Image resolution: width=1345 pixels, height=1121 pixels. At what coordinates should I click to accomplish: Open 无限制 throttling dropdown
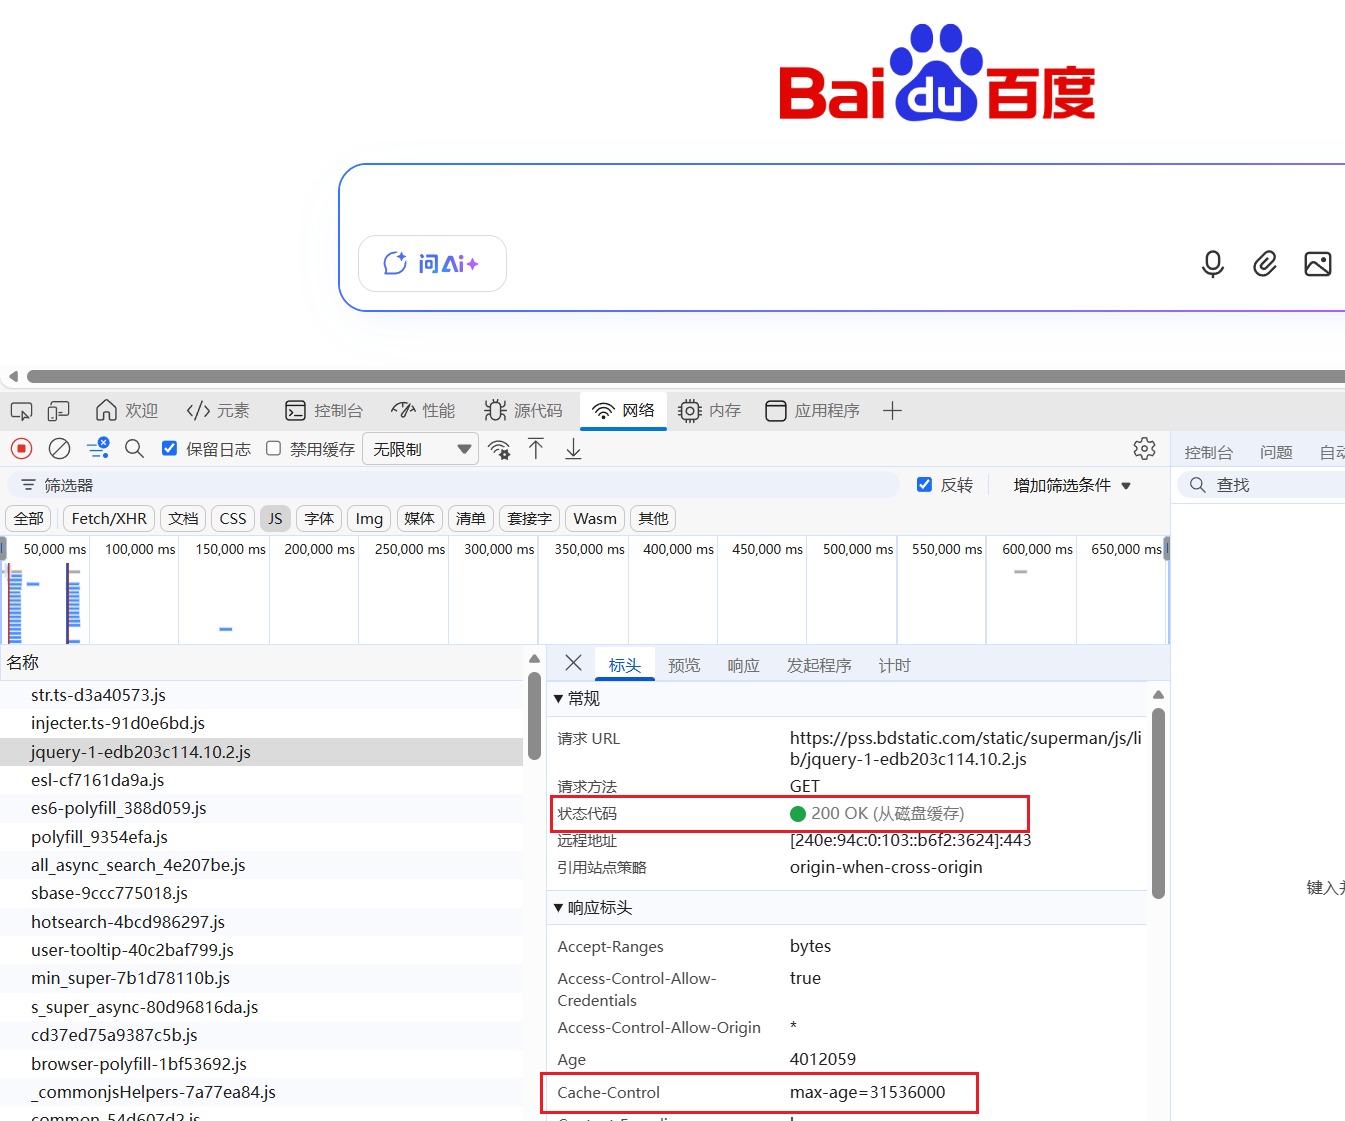coord(421,450)
